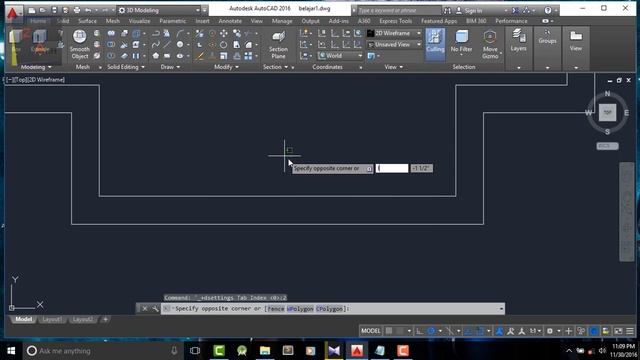Viewport: 640px width, 360px height.
Task: Switch to the Solid ribbon tab
Action: [63, 21]
